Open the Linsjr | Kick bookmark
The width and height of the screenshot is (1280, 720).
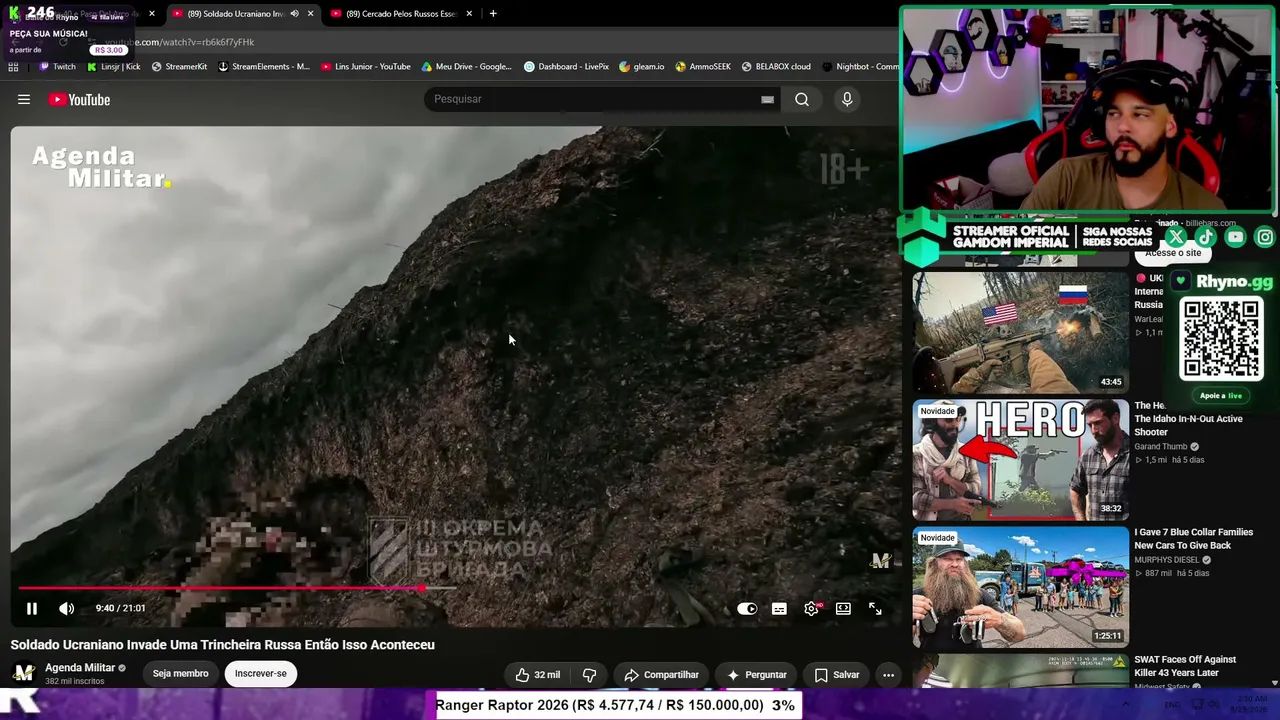(x=114, y=67)
